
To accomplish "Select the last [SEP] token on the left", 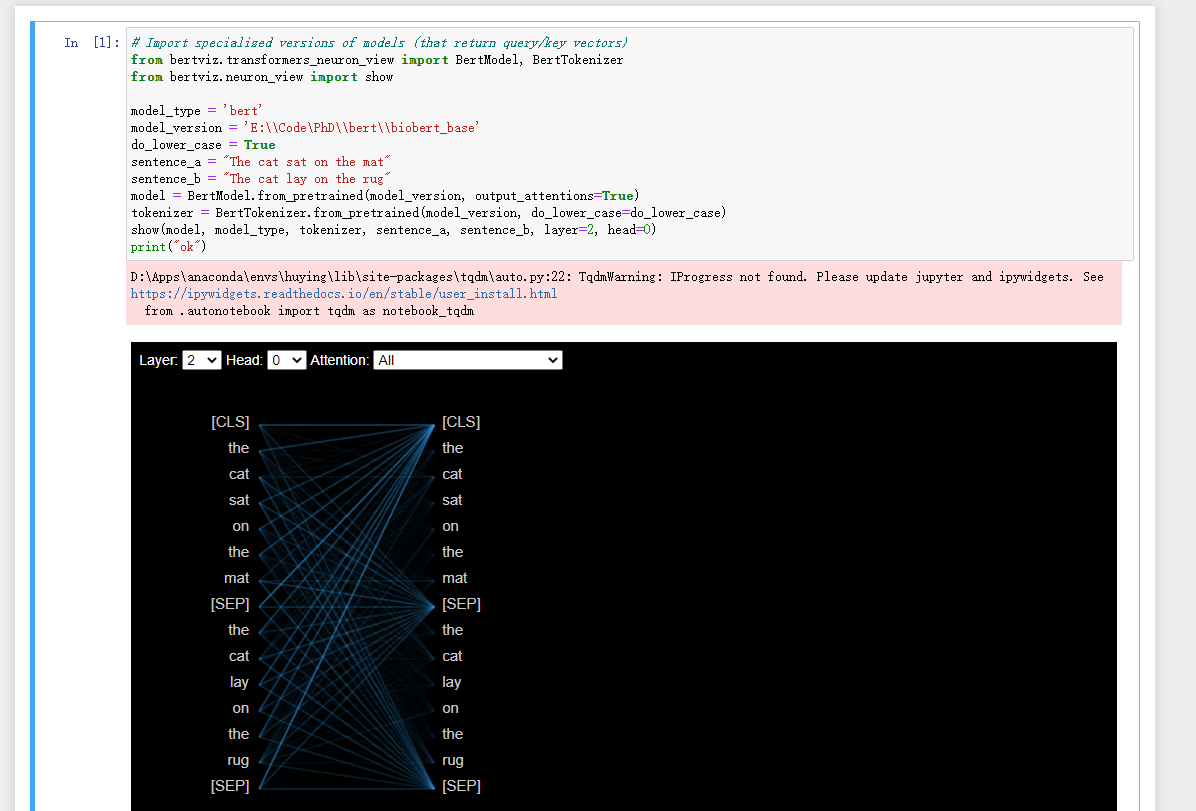I will pos(229,785).
